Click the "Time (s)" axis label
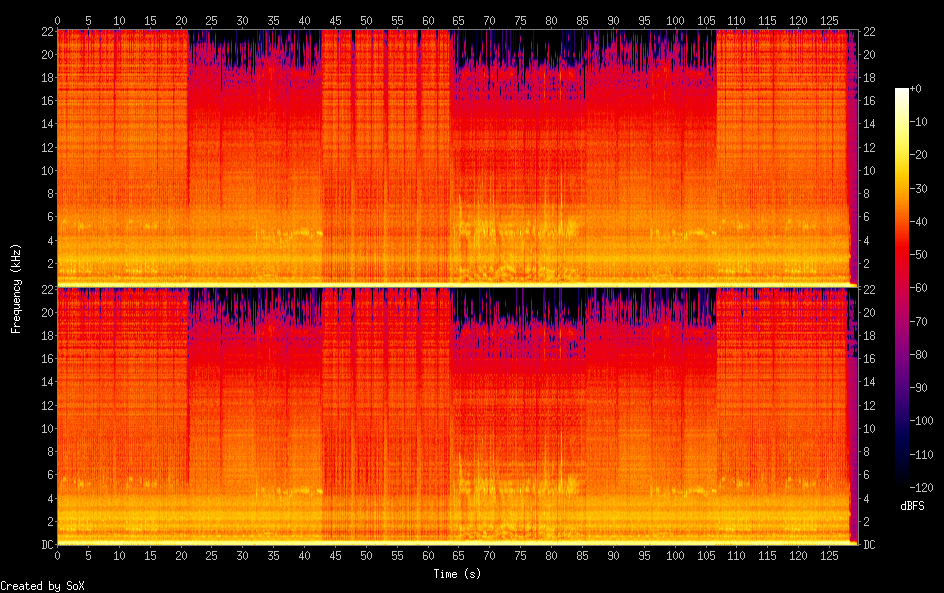The height and width of the screenshot is (593, 944). pyautogui.click(x=458, y=574)
